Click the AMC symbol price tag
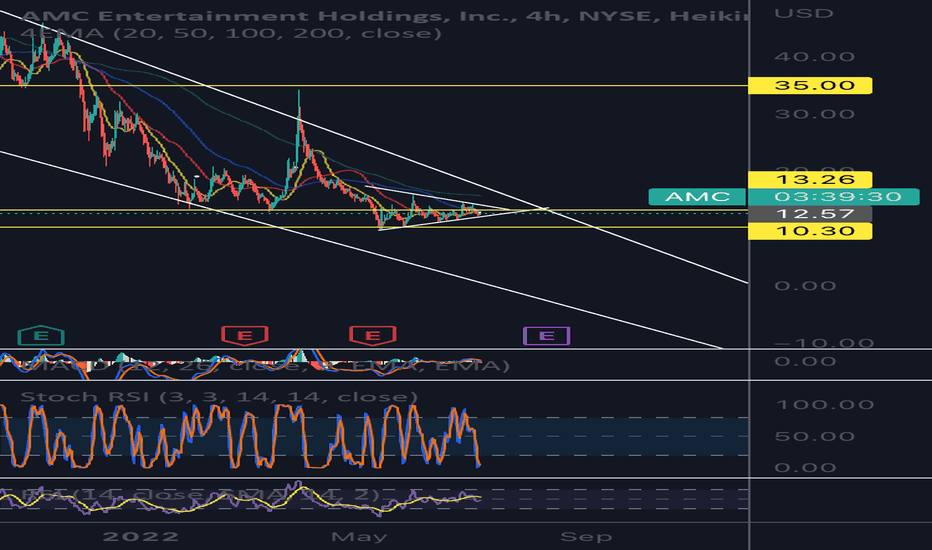 pyautogui.click(x=697, y=197)
